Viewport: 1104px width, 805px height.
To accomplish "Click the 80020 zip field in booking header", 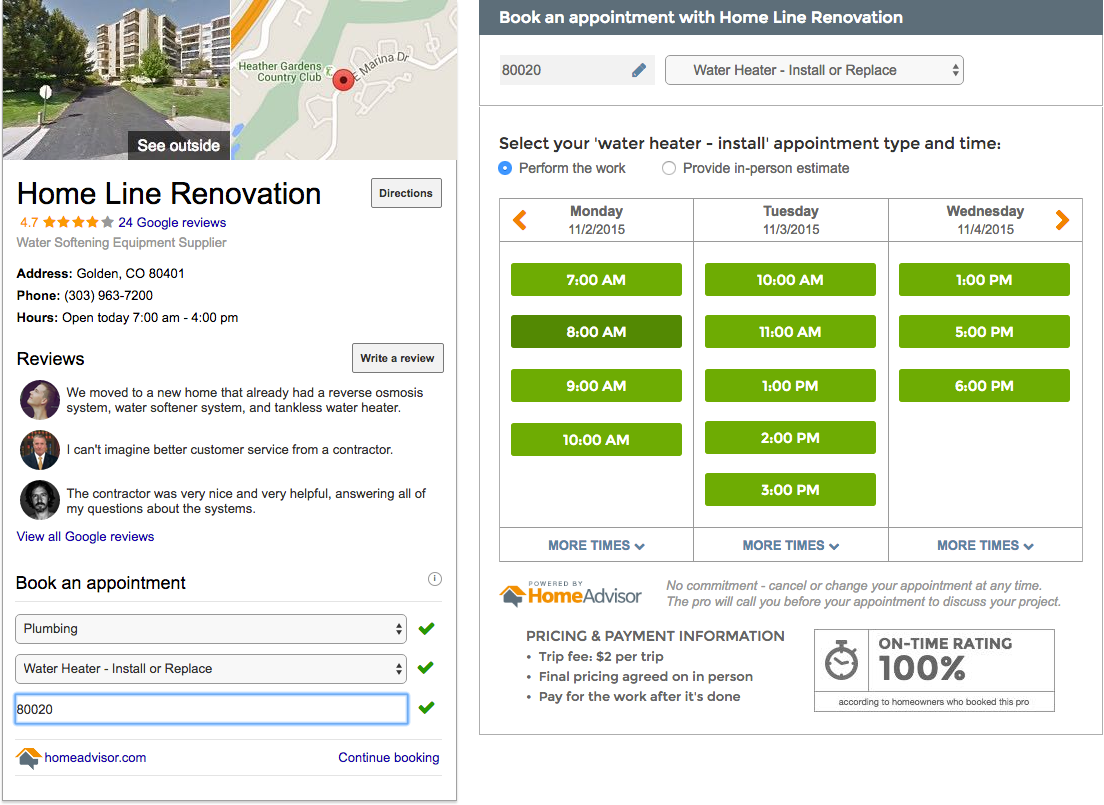I will 577,70.
